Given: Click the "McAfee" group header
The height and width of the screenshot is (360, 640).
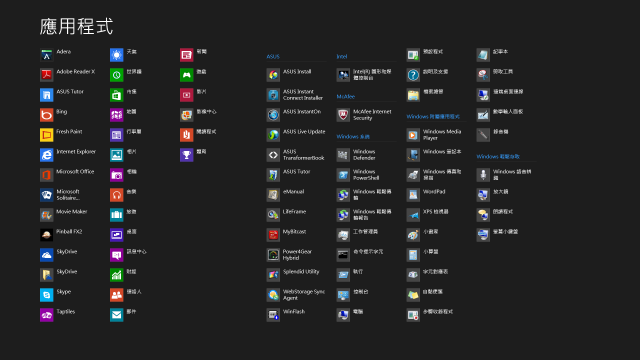Looking at the screenshot, I should [346, 97].
